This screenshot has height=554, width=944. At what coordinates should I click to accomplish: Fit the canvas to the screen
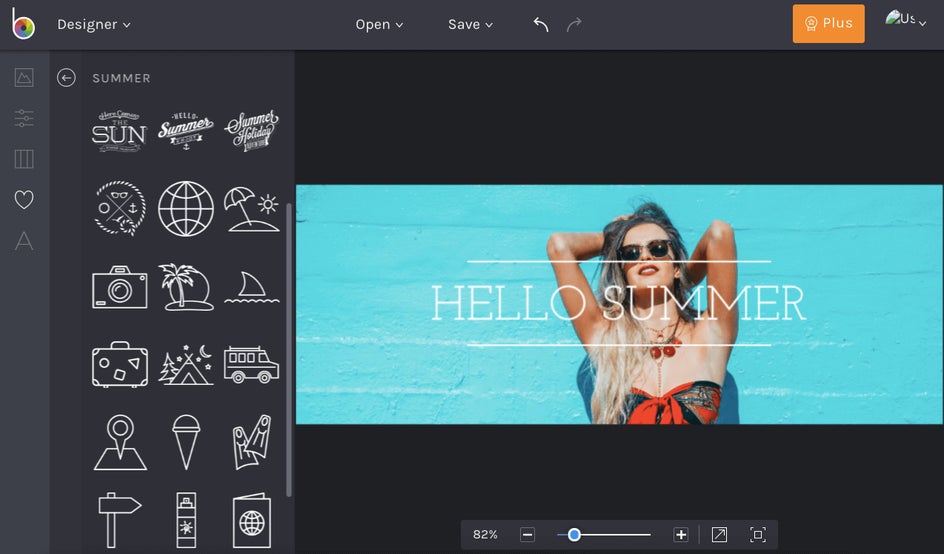click(758, 535)
